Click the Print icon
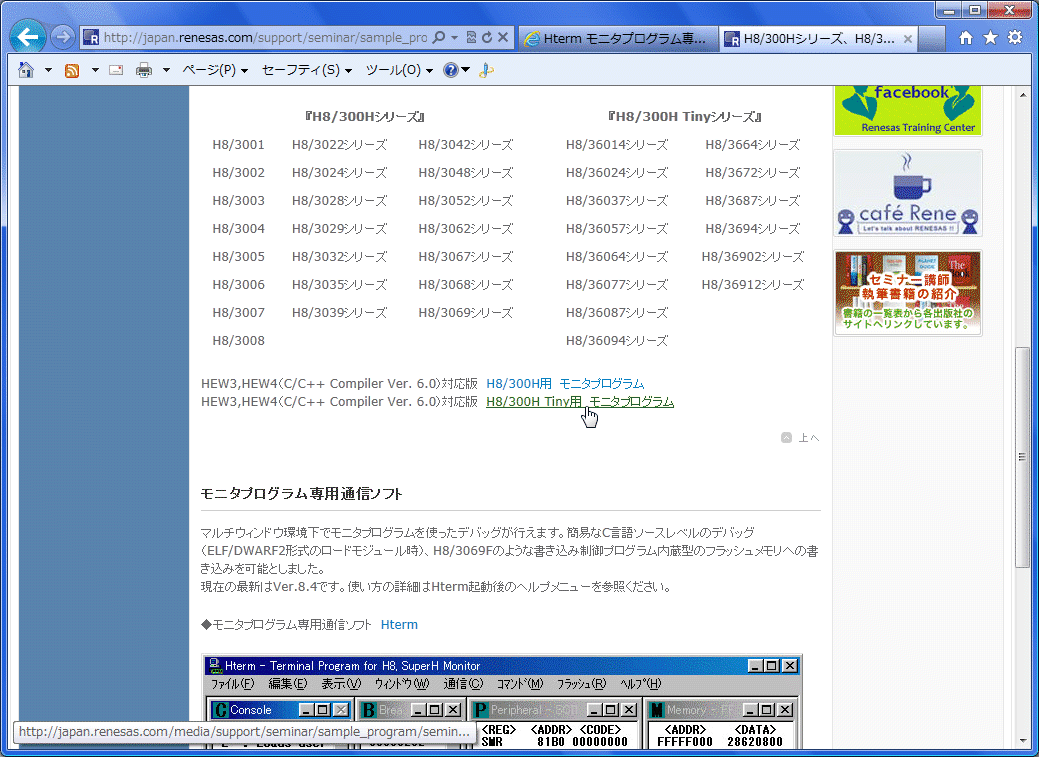The height and width of the screenshot is (757, 1039). coord(146,70)
